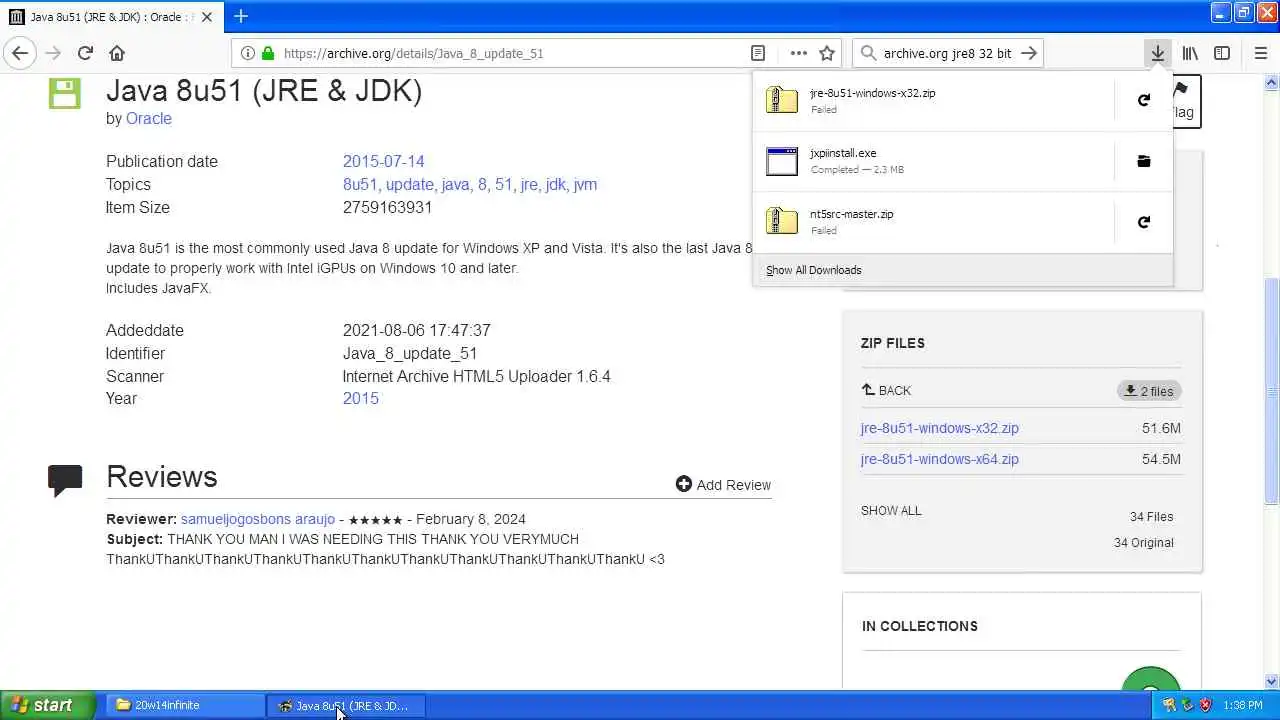Click Add Review link
The image size is (1280, 720).
tap(723, 484)
